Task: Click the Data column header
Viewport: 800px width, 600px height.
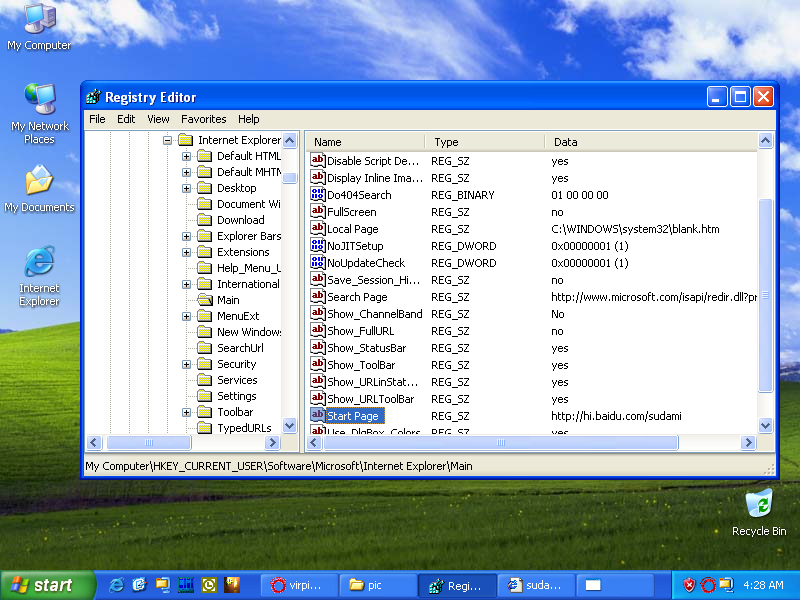Action: pos(651,142)
